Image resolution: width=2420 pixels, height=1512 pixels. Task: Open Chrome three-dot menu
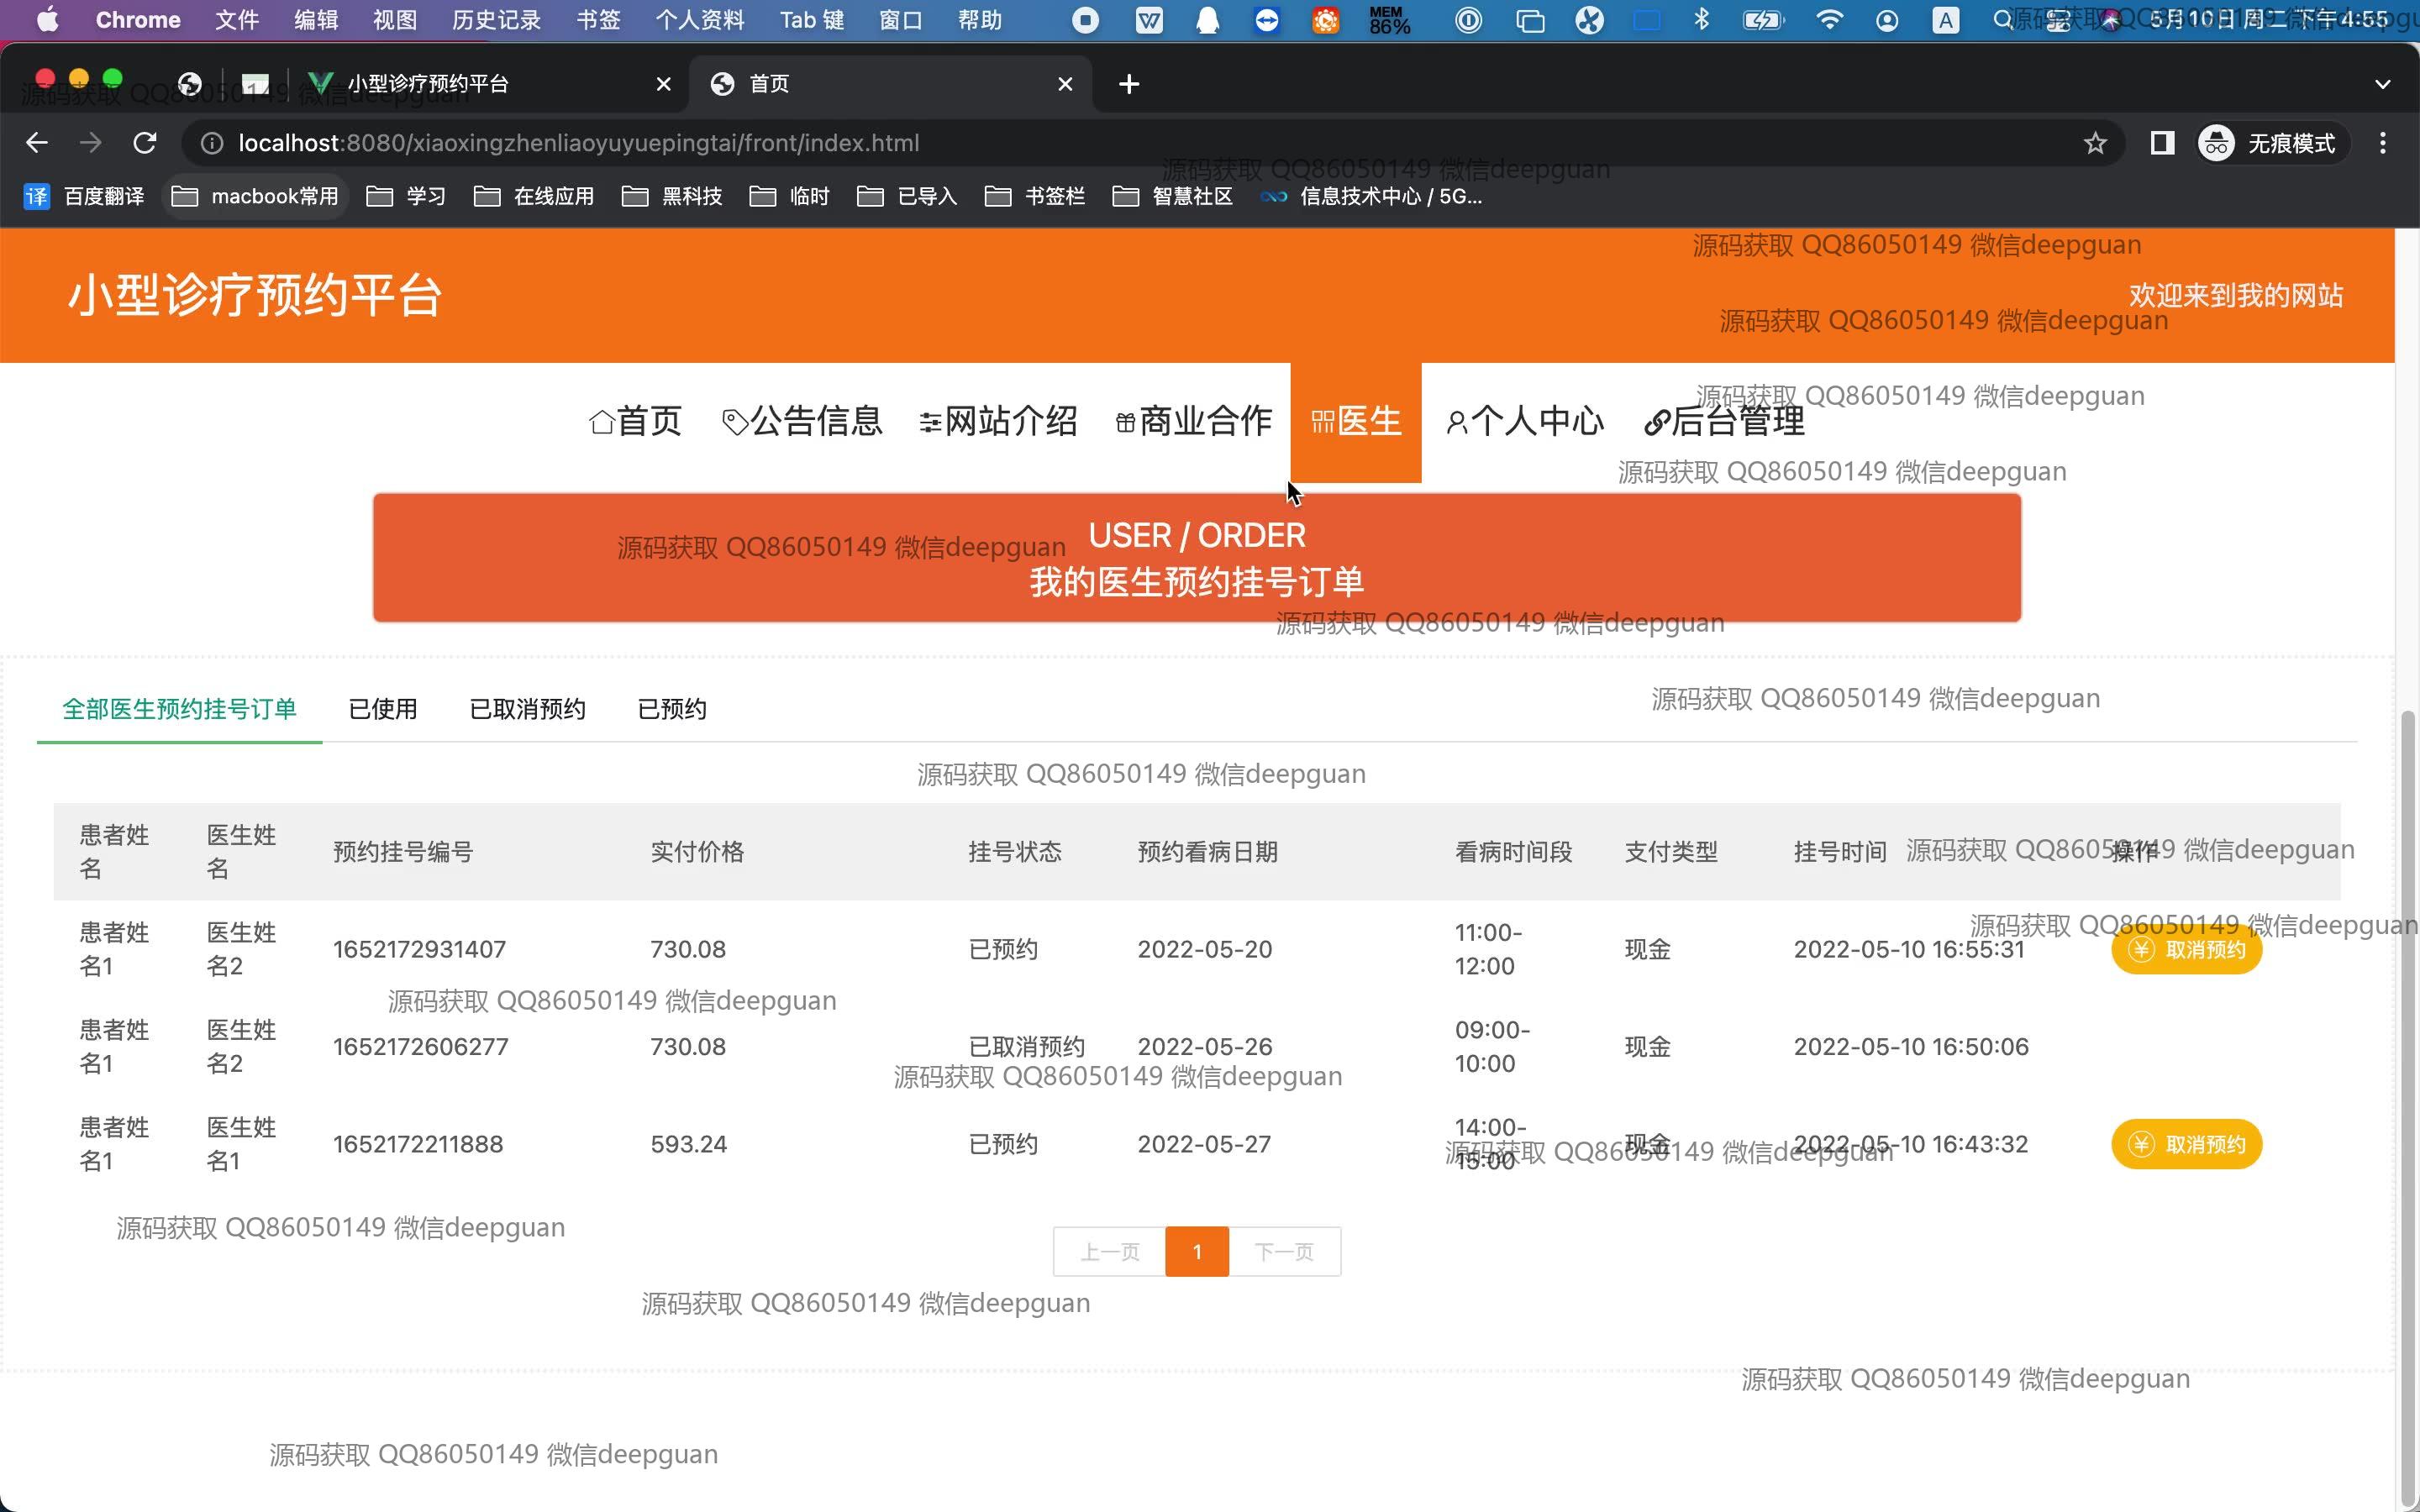point(2383,143)
